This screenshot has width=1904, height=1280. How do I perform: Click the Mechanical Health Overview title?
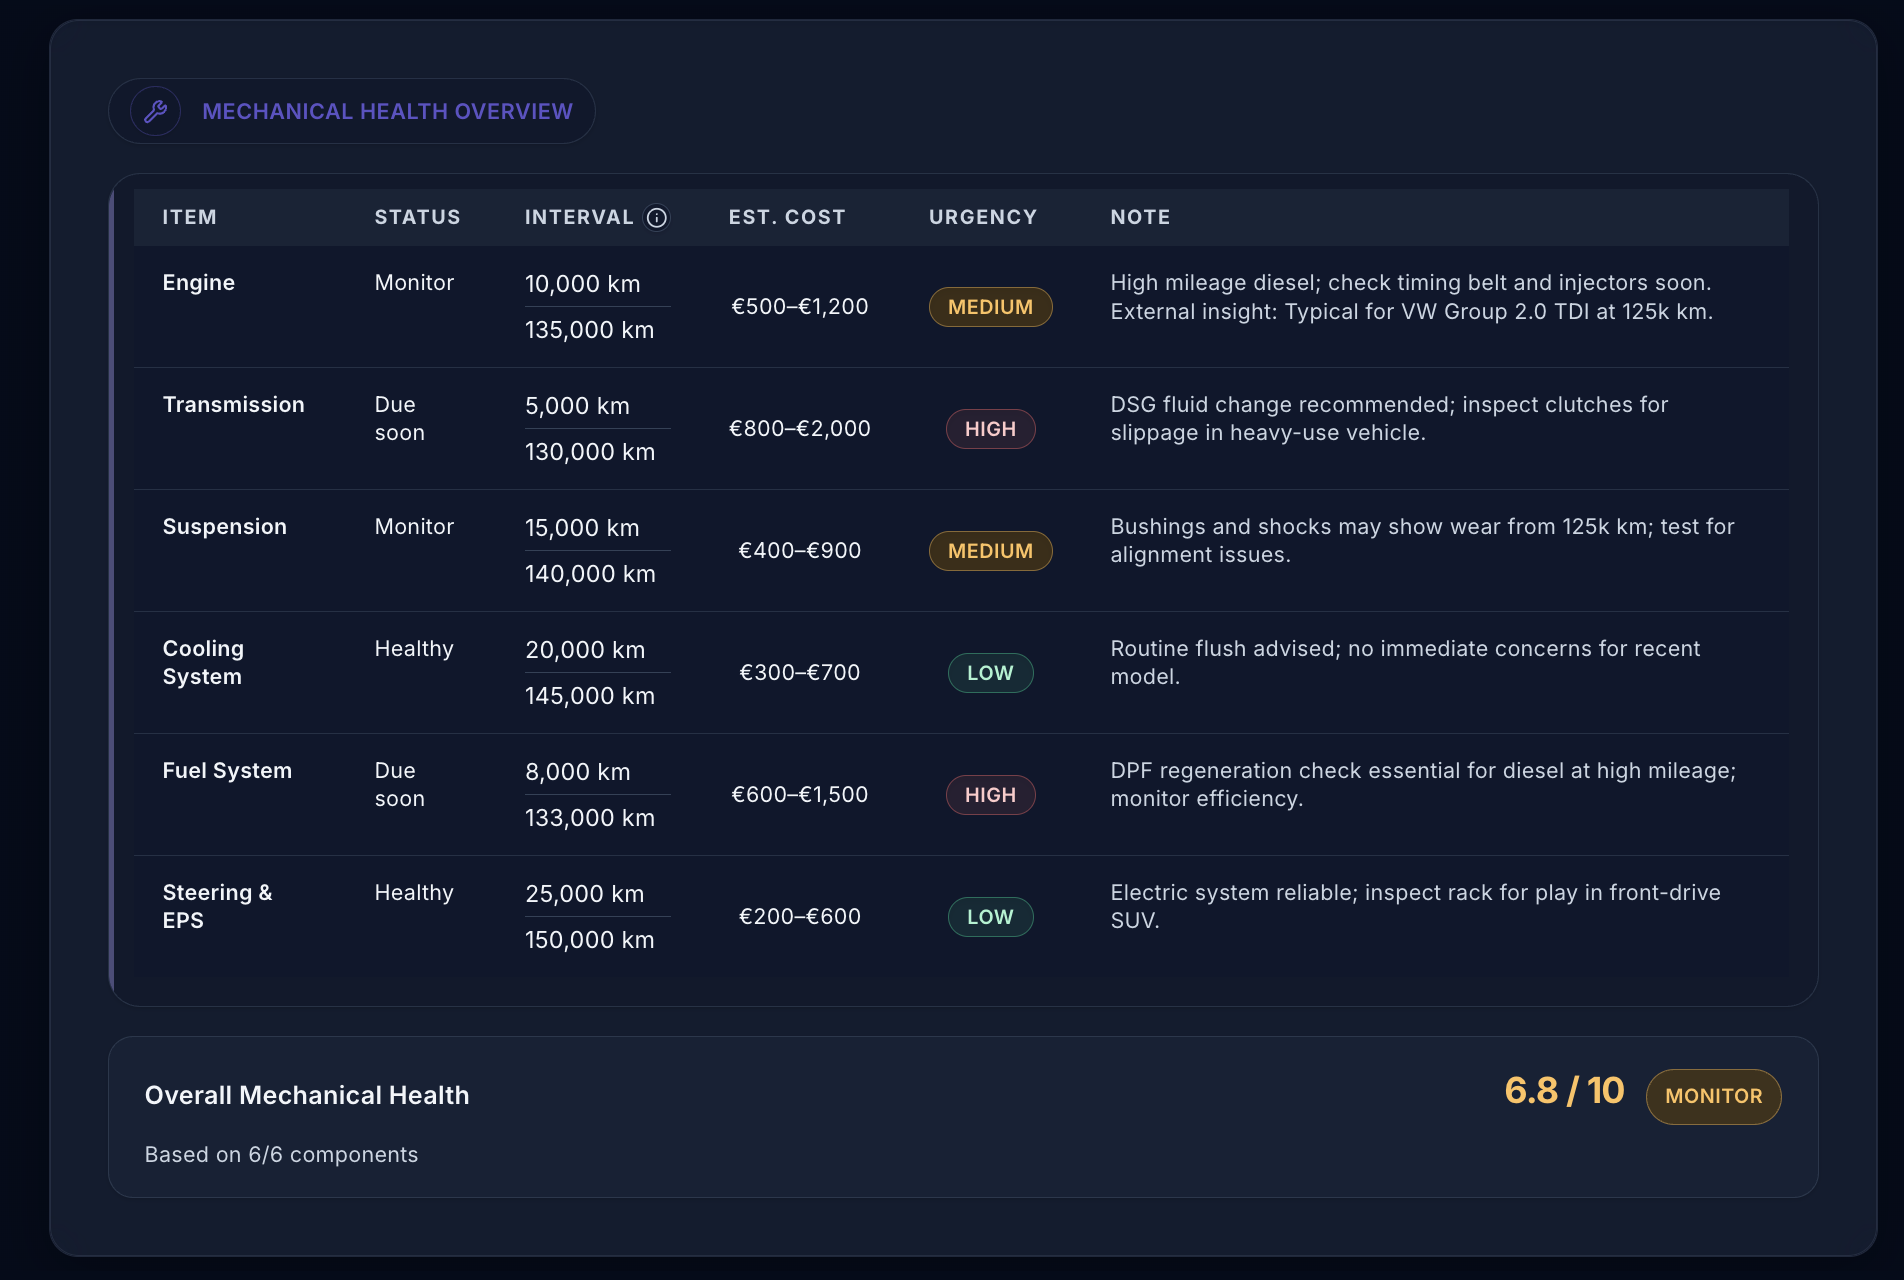[x=387, y=111]
